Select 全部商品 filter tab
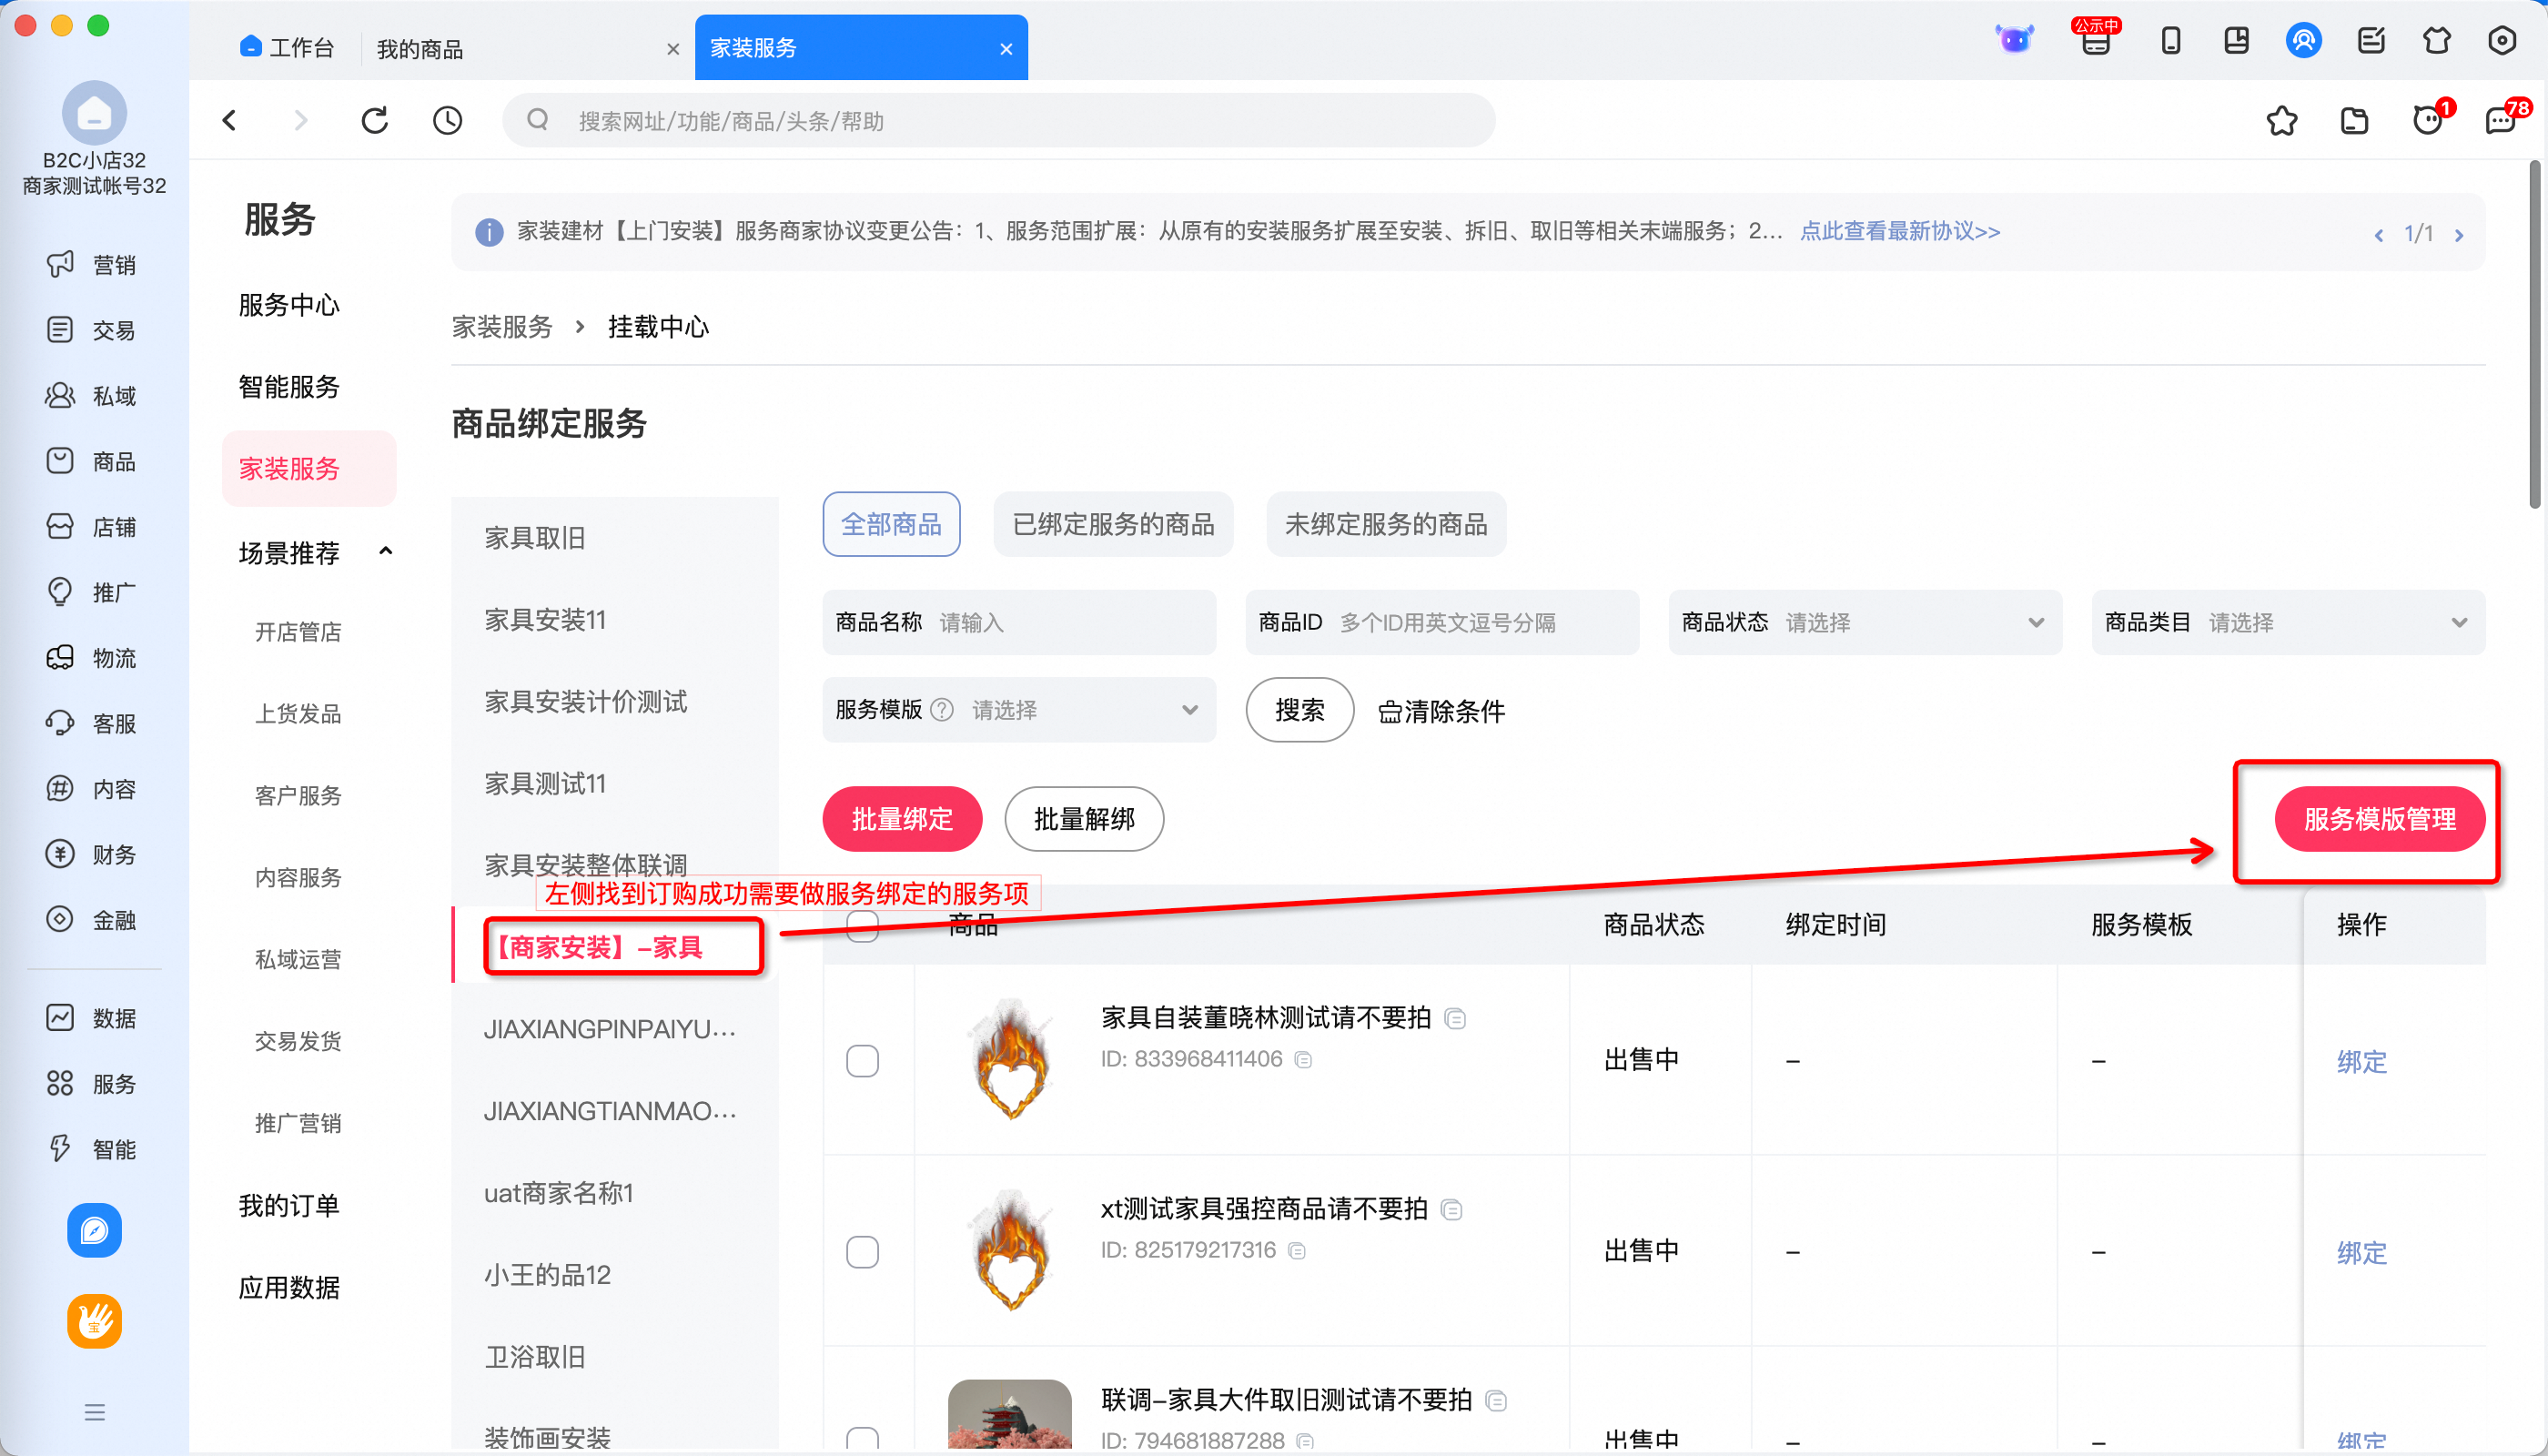 [x=891, y=524]
